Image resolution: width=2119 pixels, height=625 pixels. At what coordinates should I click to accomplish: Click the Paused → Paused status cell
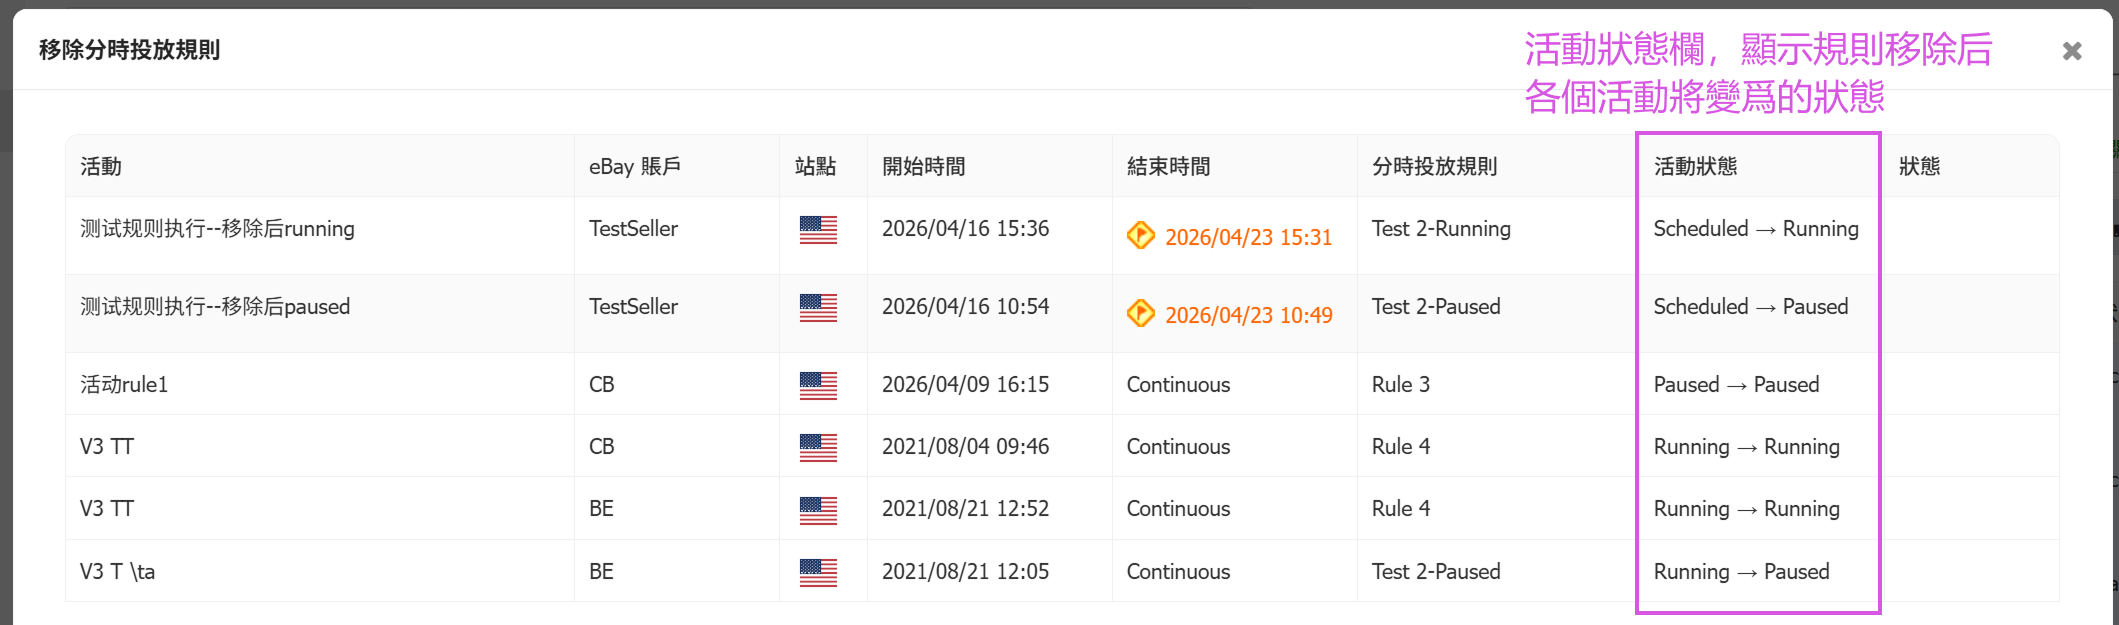pyautogui.click(x=1736, y=385)
